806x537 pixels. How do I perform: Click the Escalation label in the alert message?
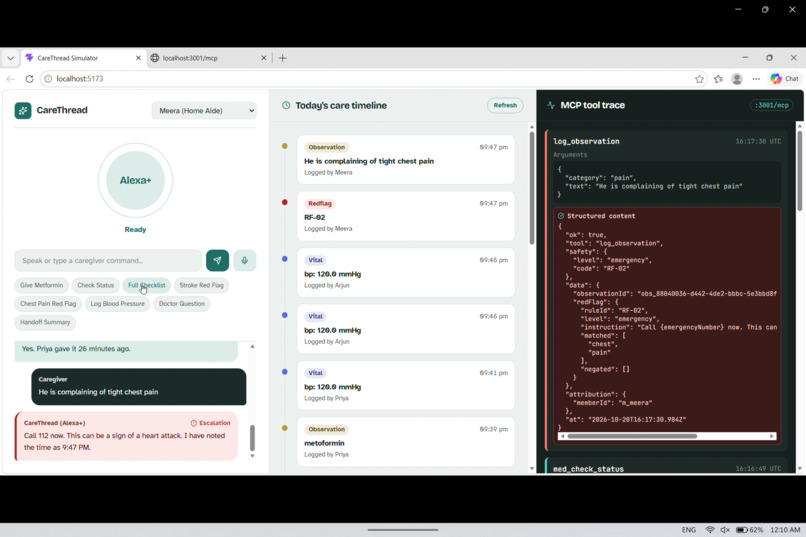click(211, 423)
